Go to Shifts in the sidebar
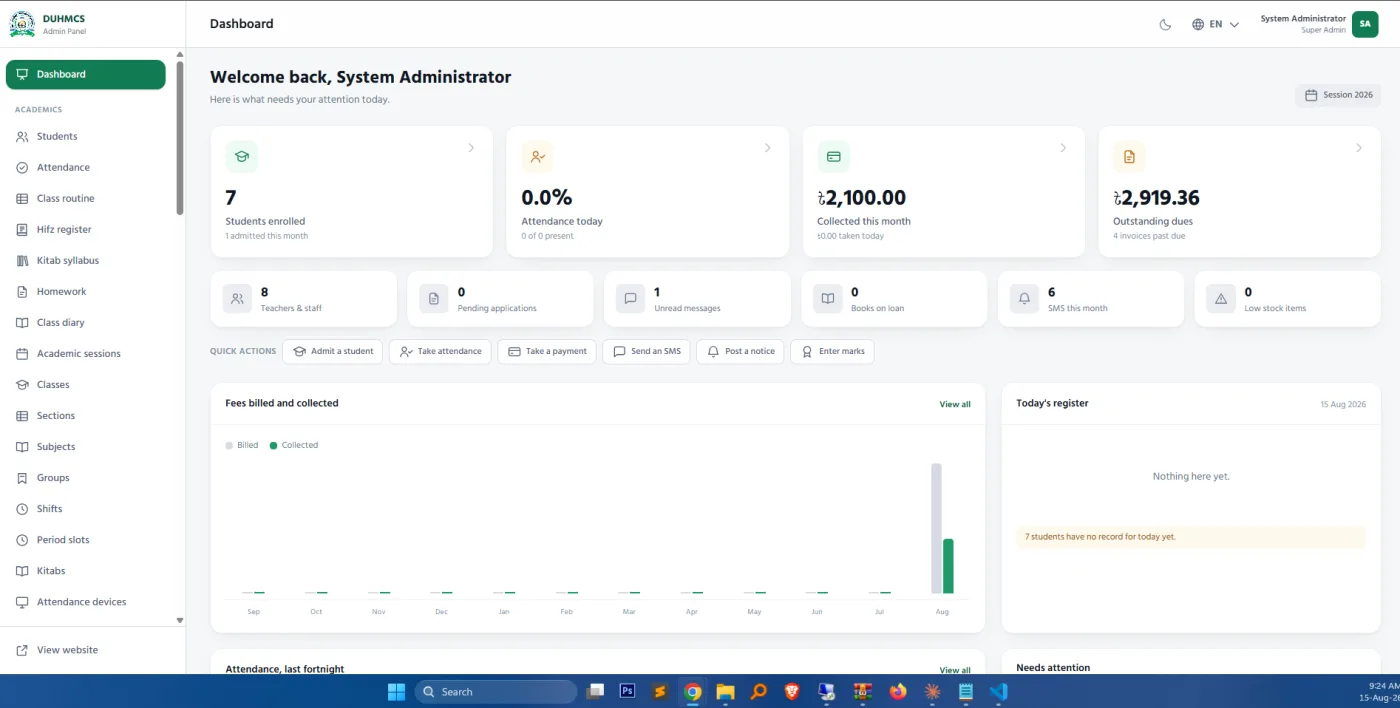Viewport: 1400px width, 708px height. (x=85, y=508)
